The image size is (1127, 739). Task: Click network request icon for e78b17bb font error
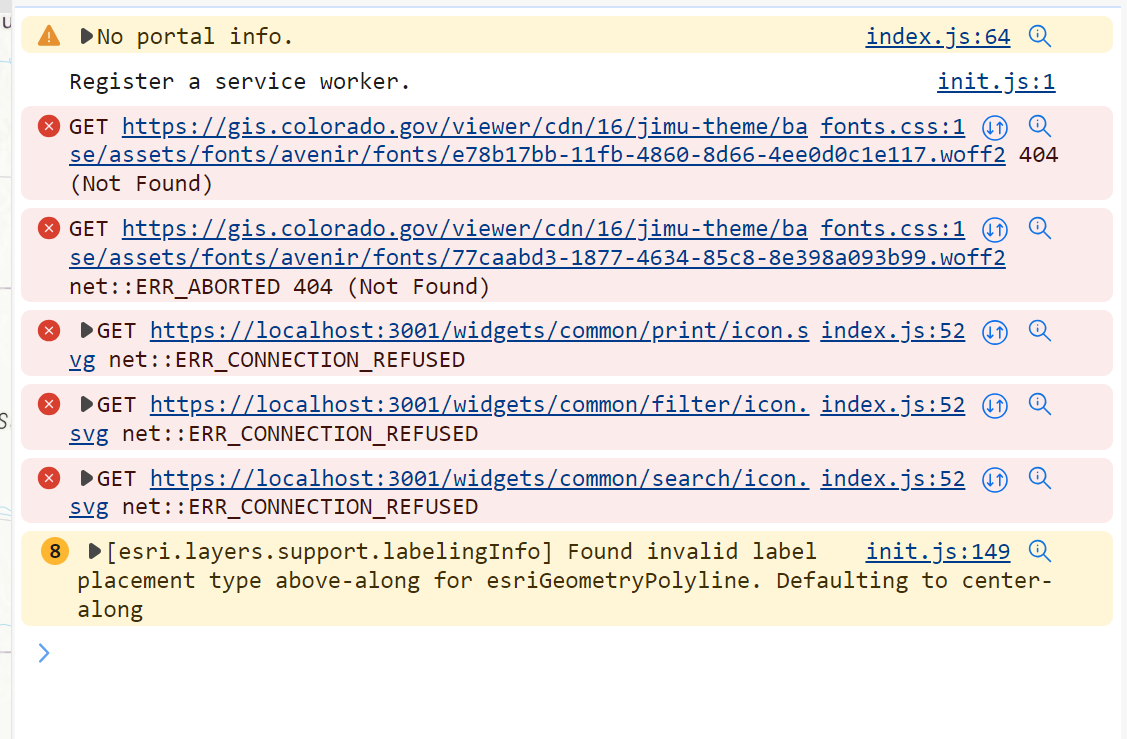pos(994,127)
